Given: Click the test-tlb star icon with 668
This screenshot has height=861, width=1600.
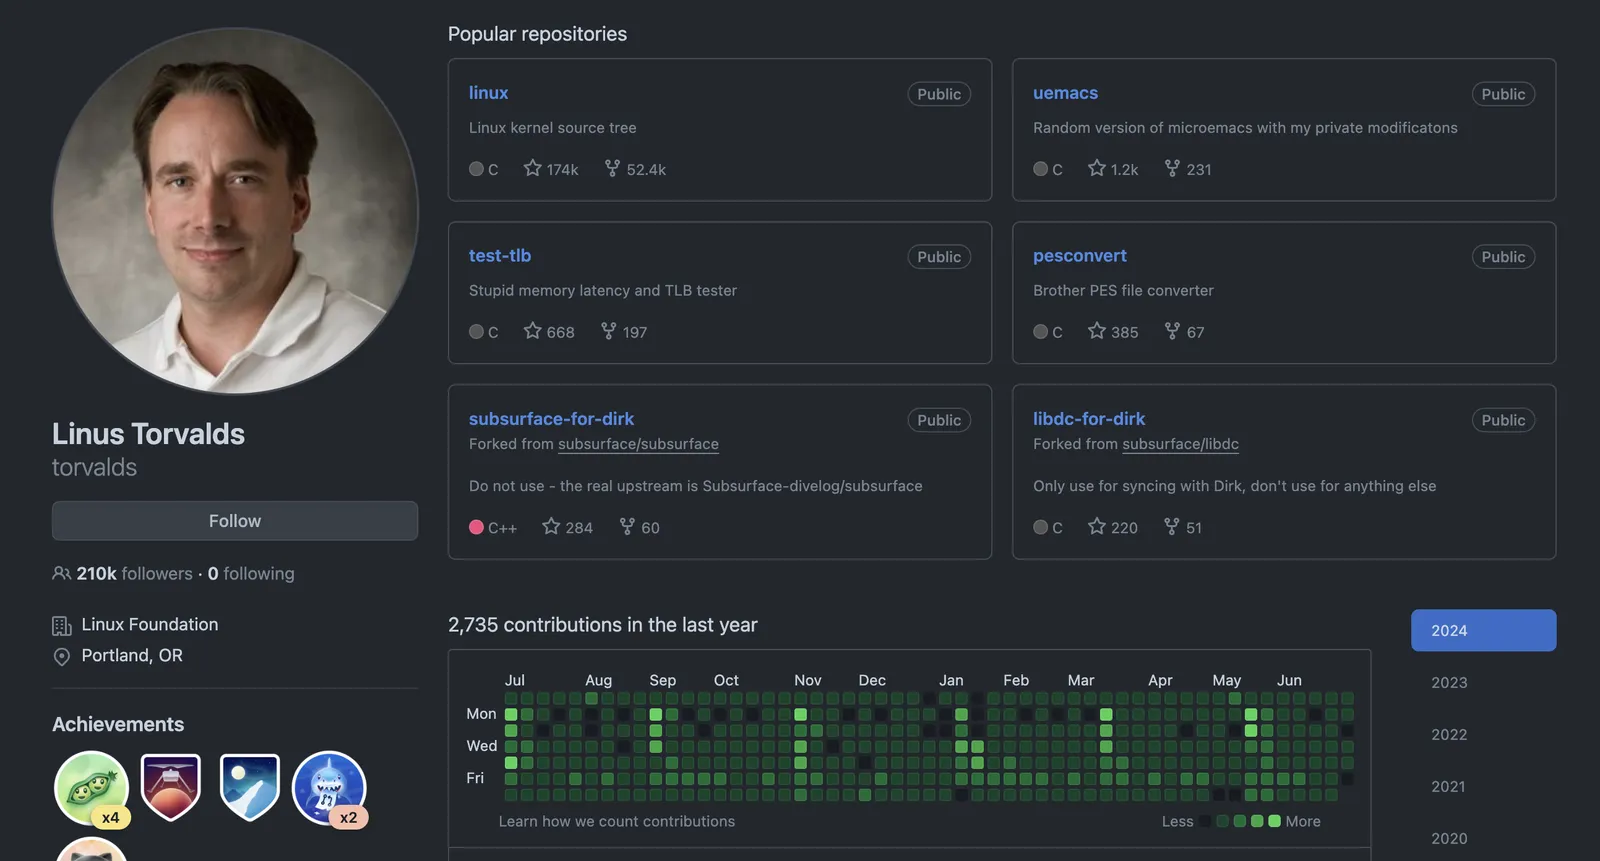Looking at the screenshot, I should (x=533, y=331).
